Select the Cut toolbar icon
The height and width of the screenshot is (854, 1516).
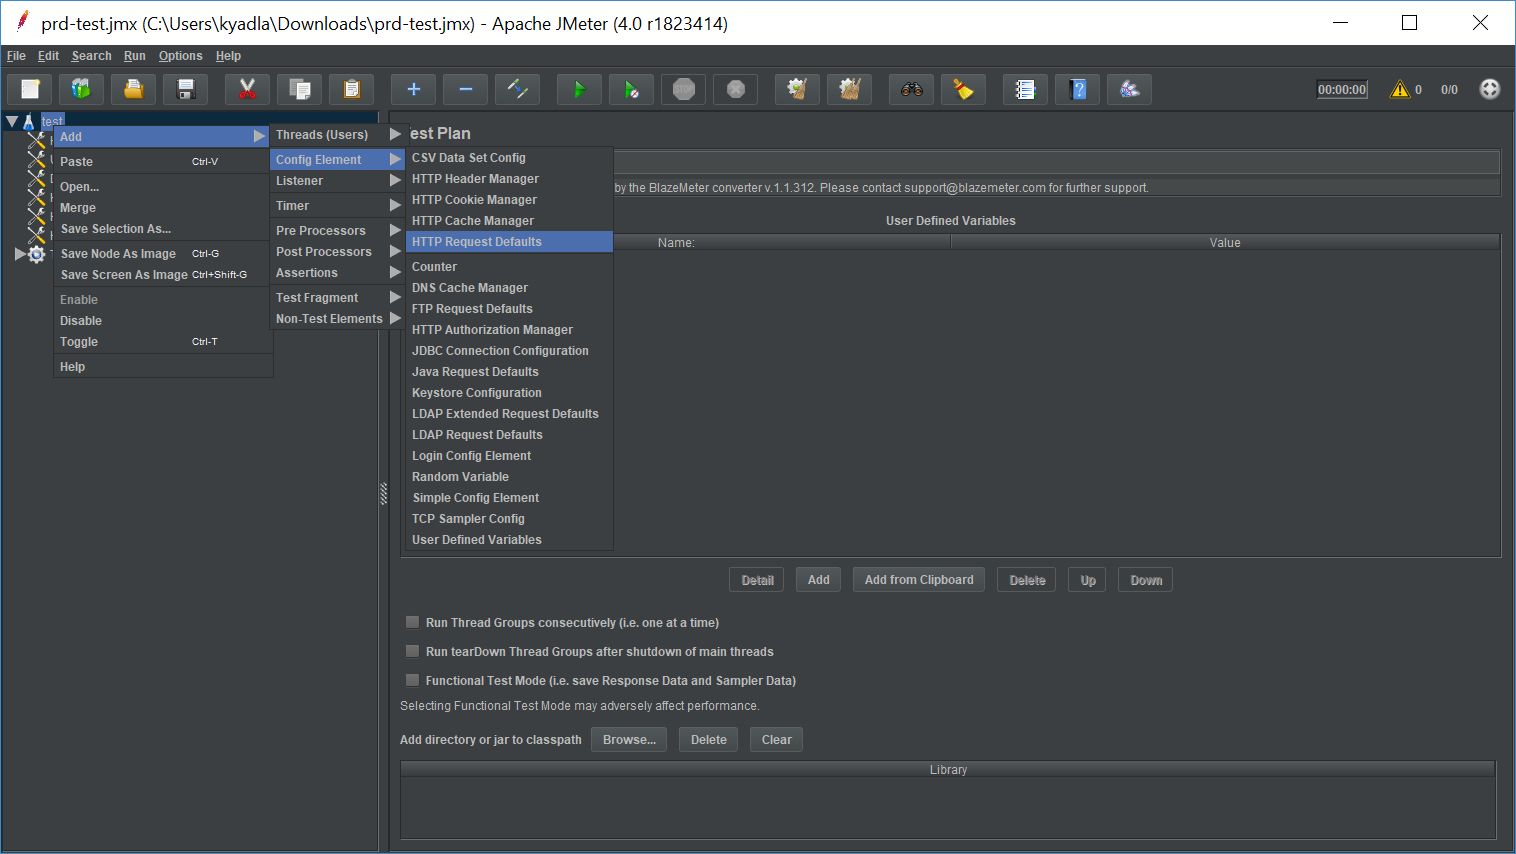(246, 89)
